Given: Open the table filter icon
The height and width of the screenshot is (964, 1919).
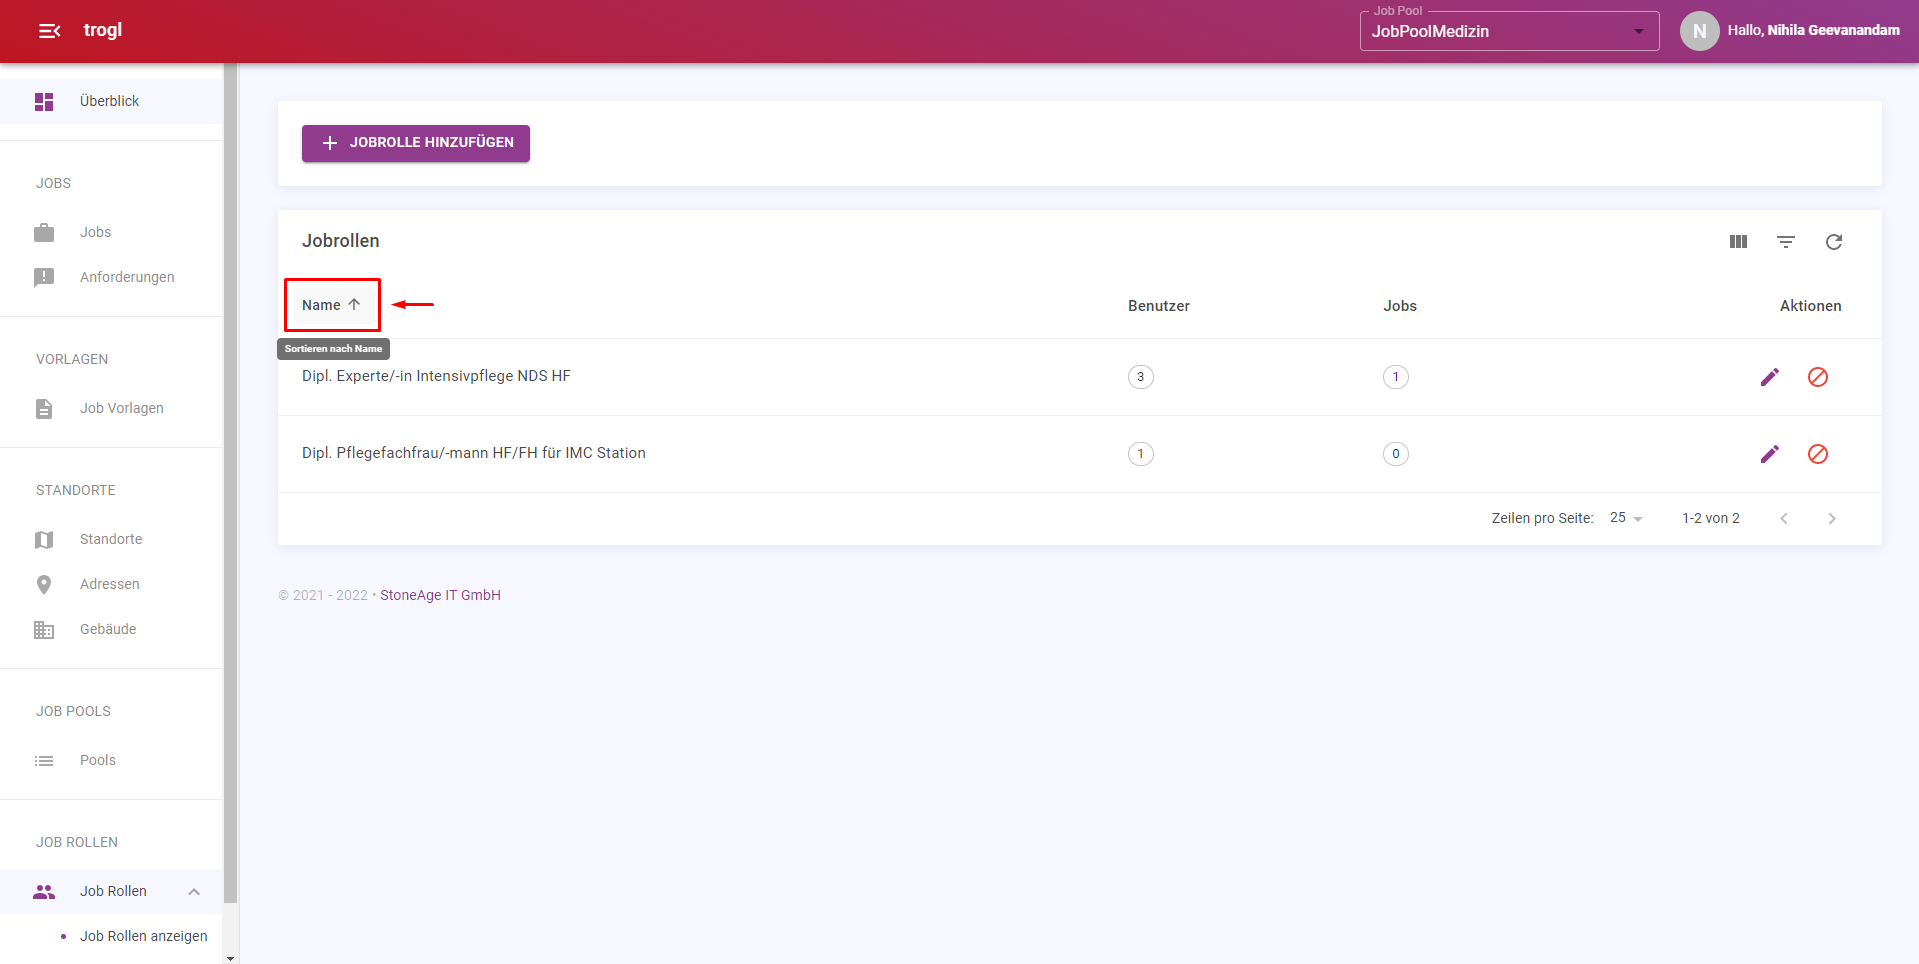Looking at the screenshot, I should [x=1786, y=241].
